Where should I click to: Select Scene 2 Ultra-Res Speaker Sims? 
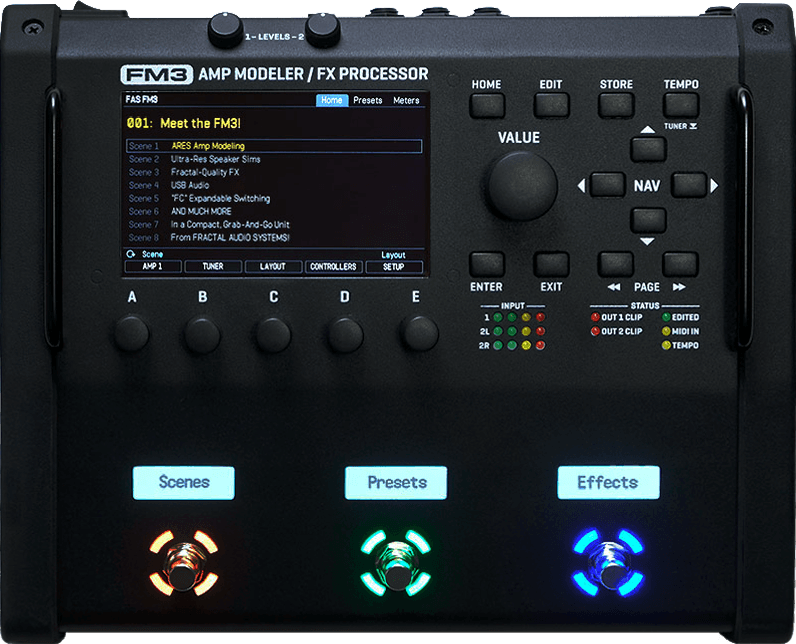(x=274, y=159)
